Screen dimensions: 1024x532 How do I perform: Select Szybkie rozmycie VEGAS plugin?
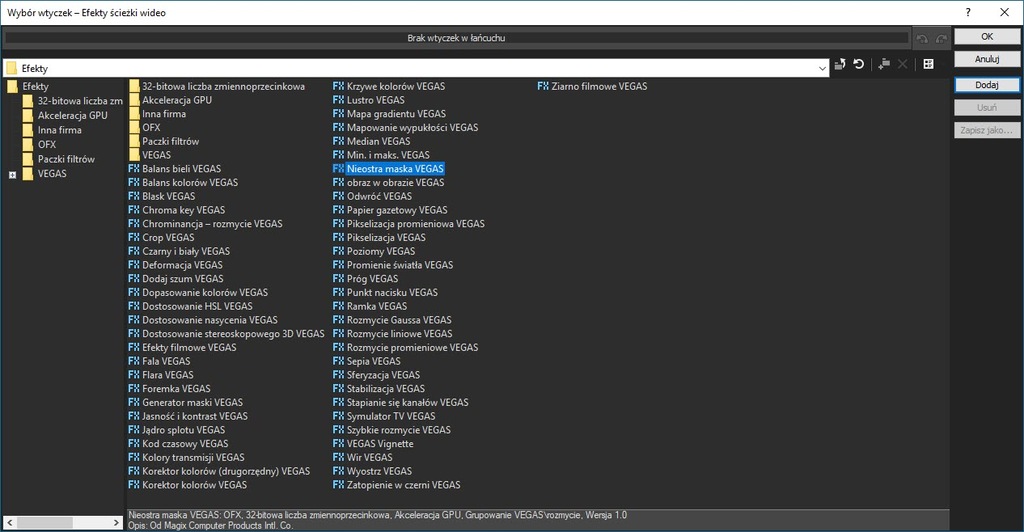[398, 430]
